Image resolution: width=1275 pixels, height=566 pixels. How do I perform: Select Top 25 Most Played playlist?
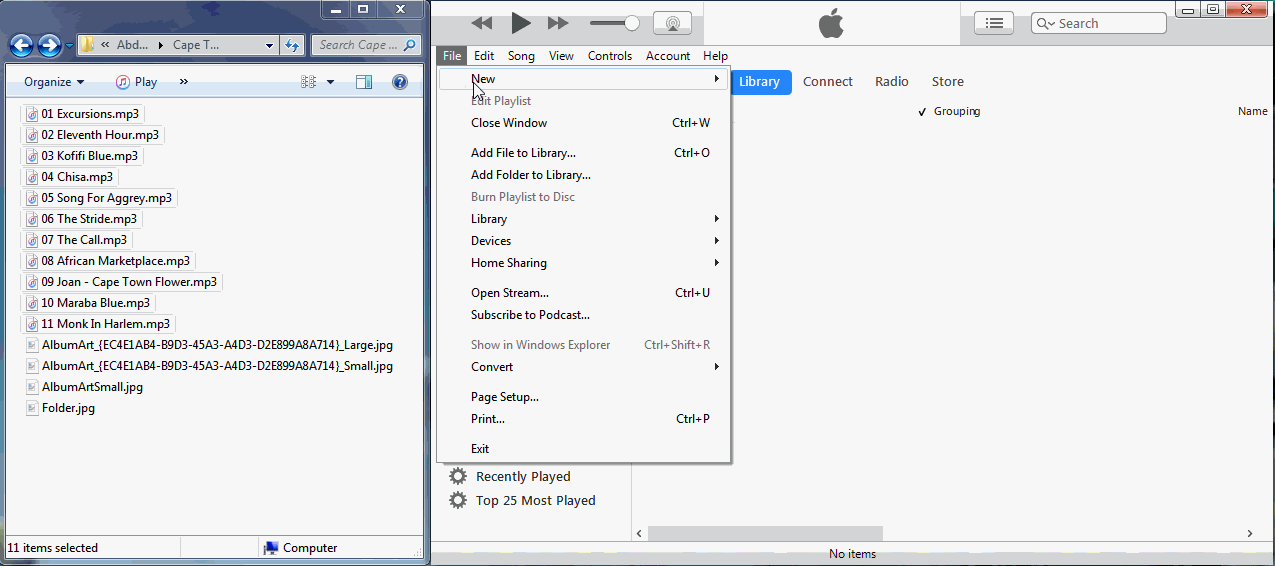(536, 500)
